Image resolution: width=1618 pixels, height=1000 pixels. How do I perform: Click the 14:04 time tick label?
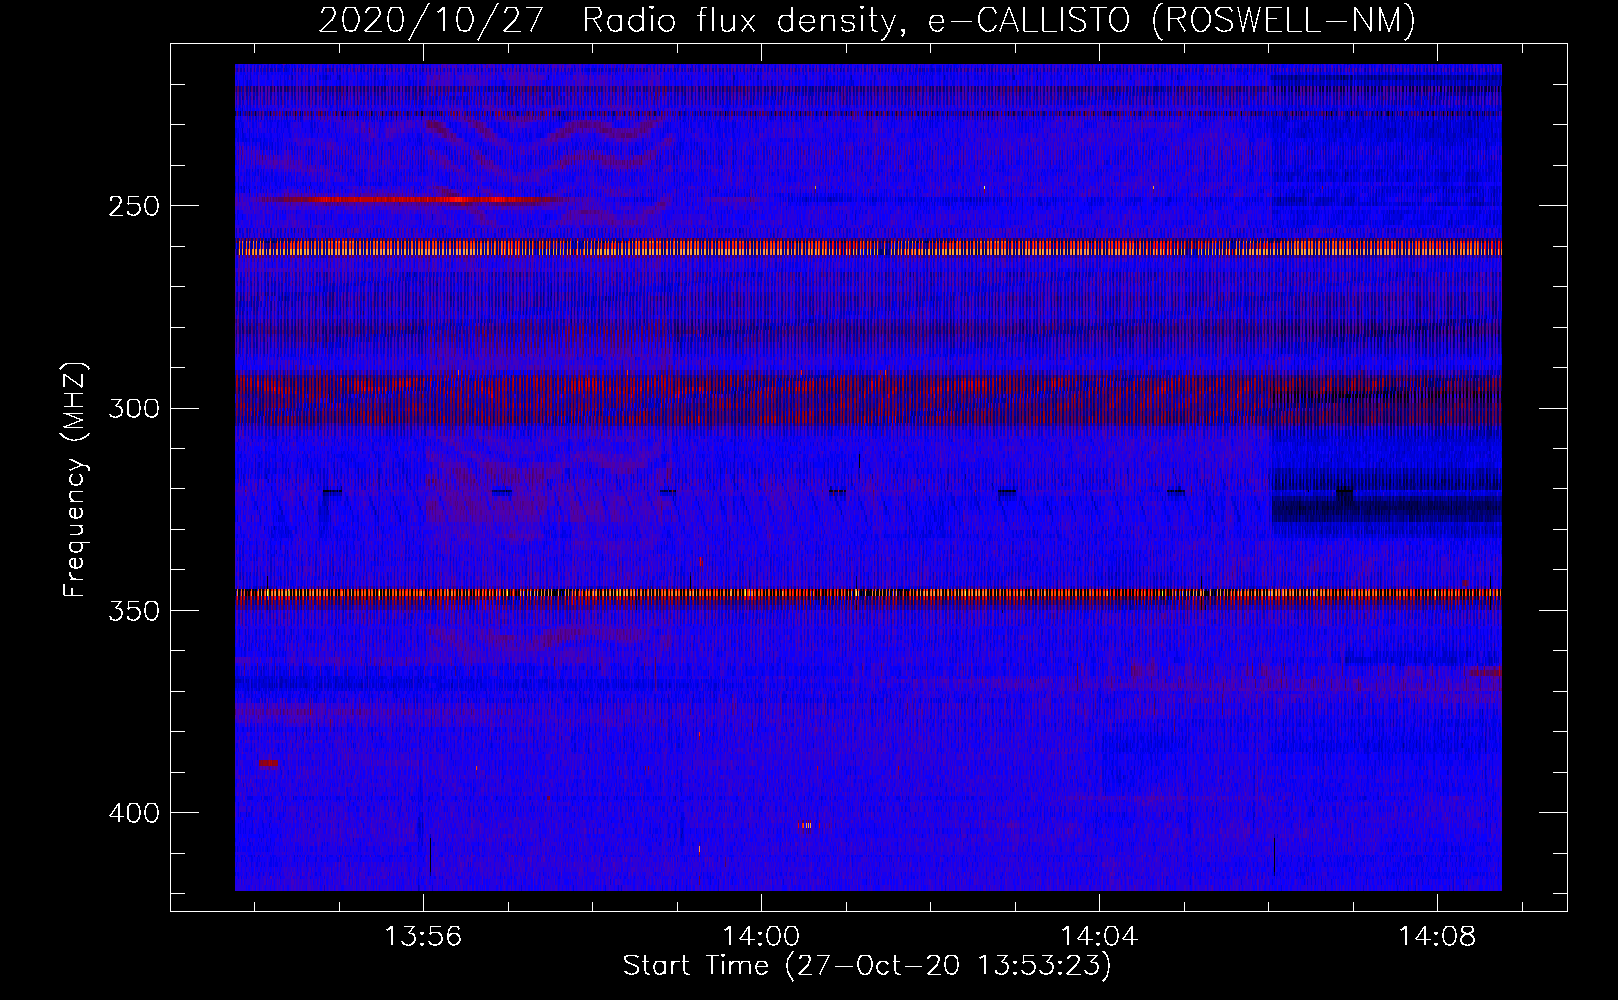1099,937
